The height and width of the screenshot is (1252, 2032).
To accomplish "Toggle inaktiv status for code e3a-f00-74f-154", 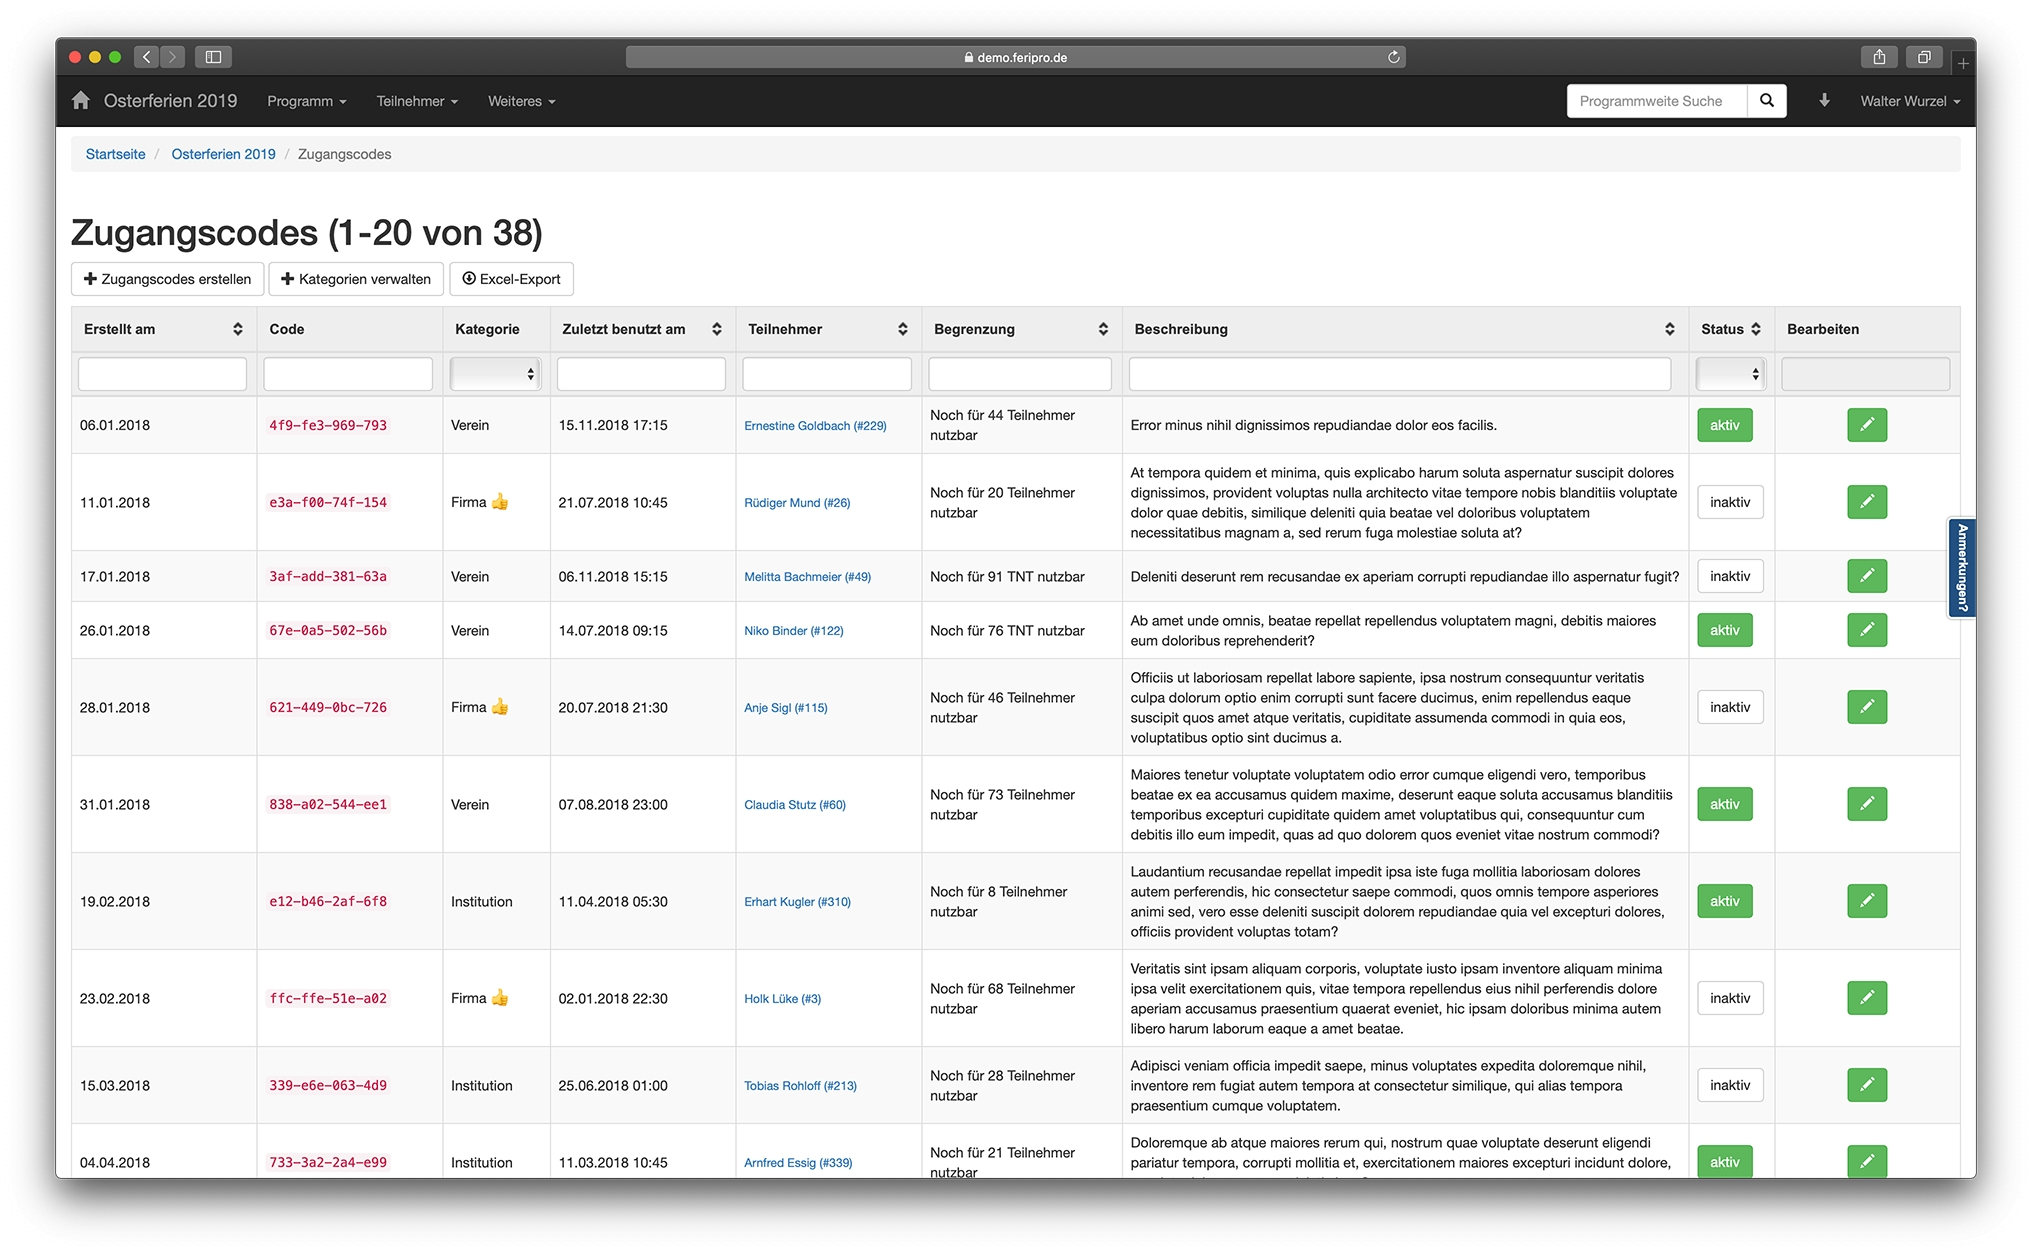I will [x=1729, y=502].
